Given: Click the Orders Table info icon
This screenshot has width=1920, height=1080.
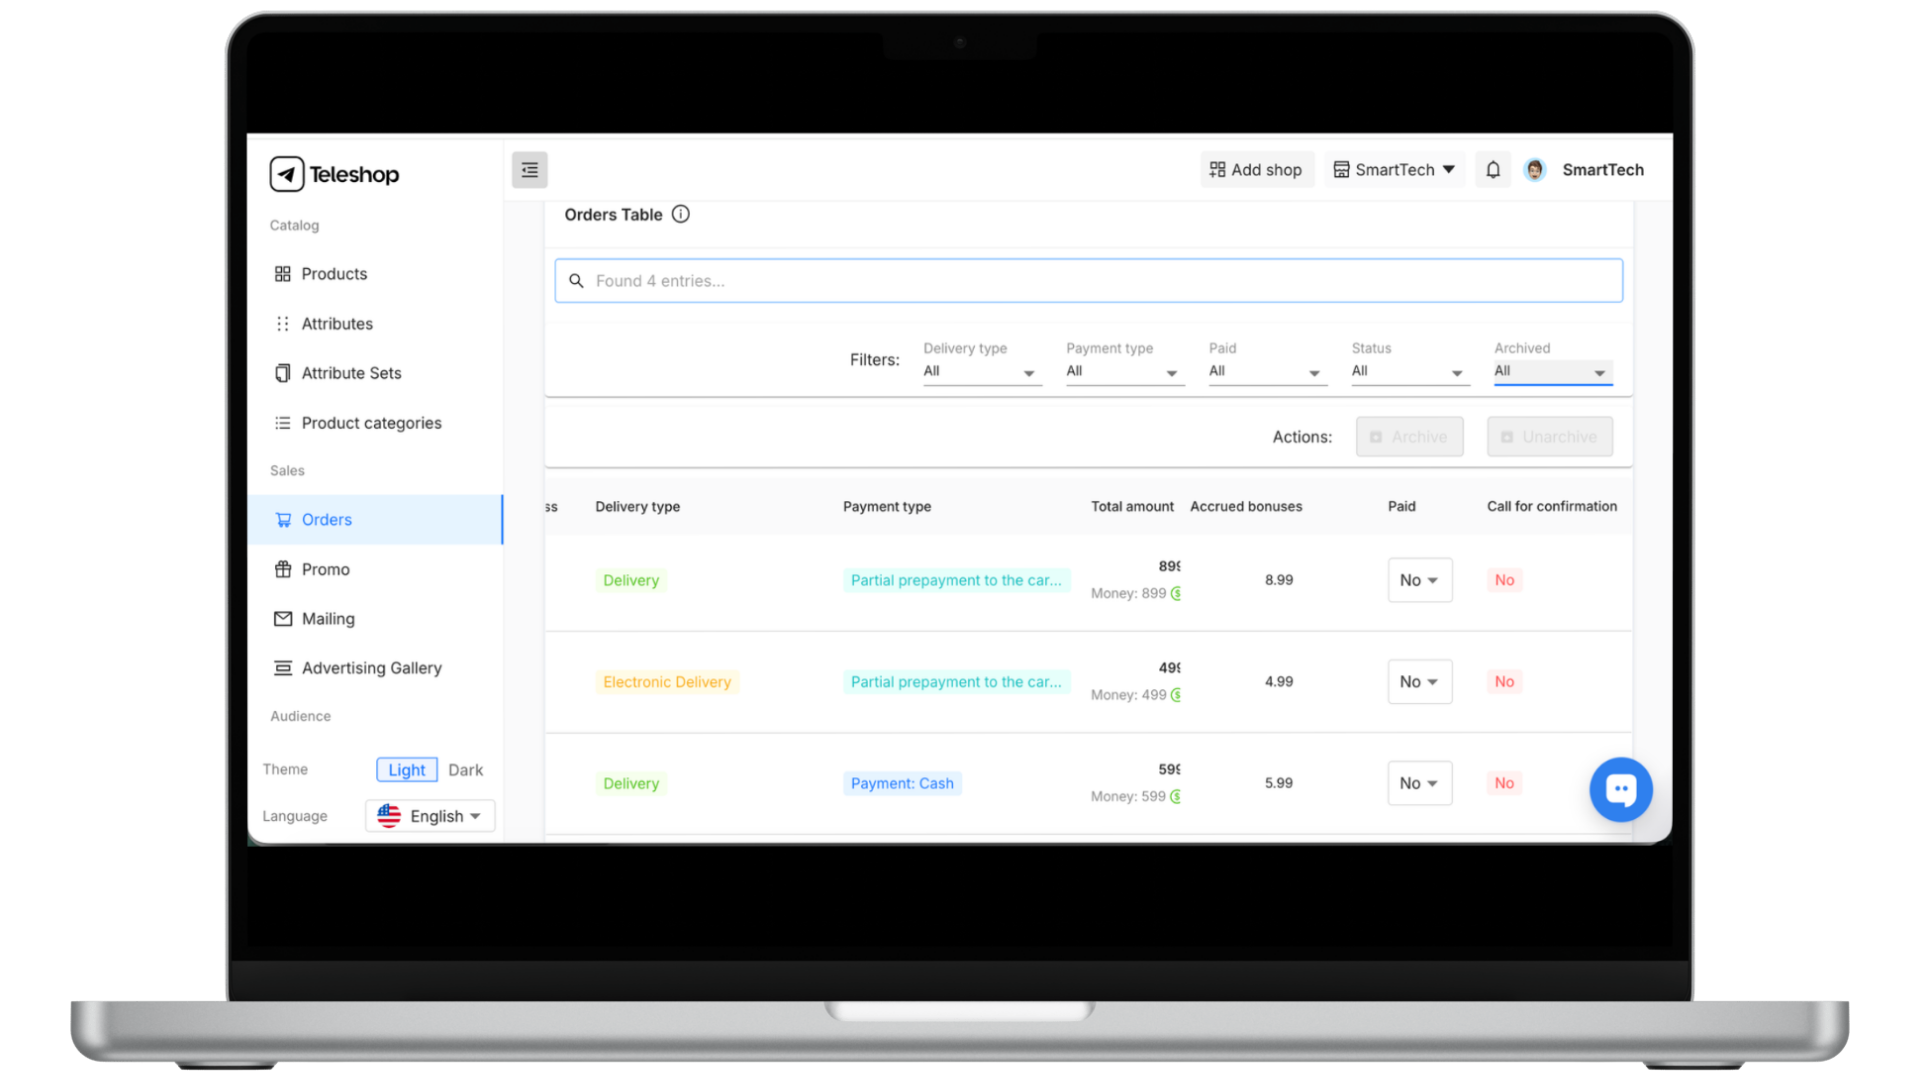Looking at the screenshot, I should (681, 214).
